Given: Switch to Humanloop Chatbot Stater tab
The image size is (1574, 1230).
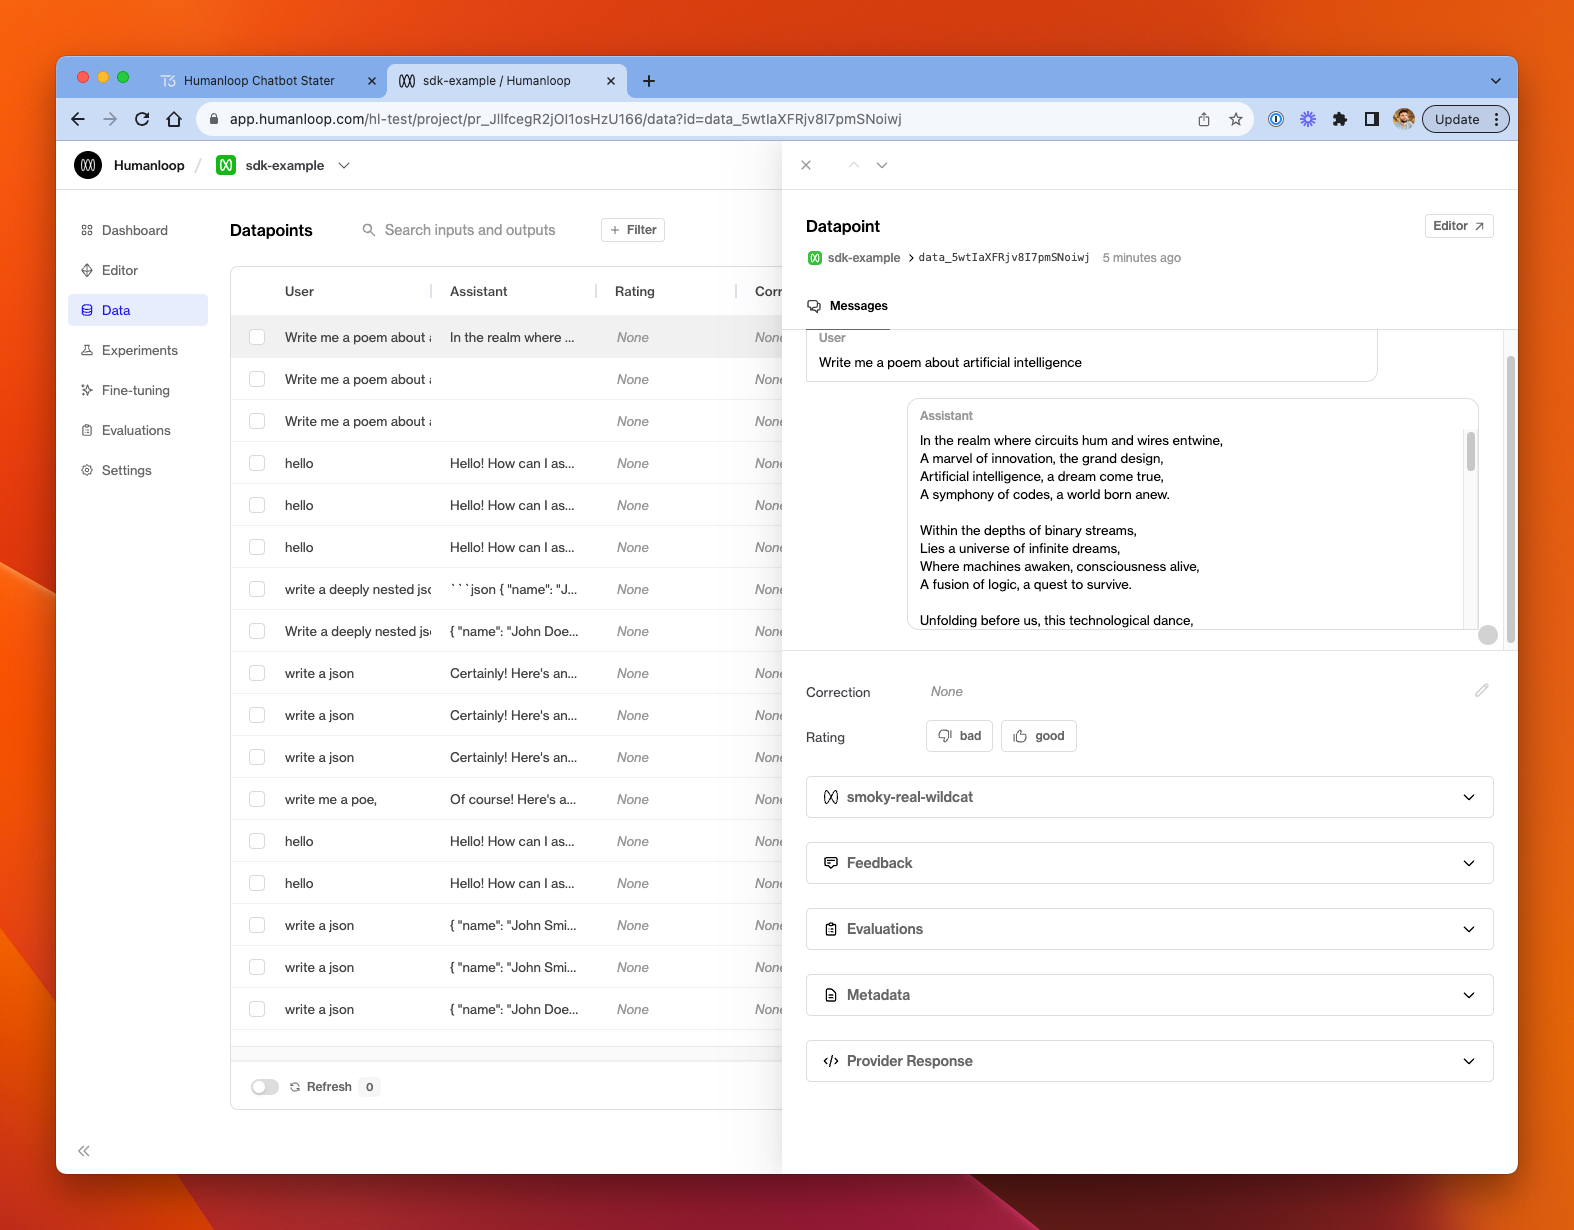Looking at the screenshot, I should point(258,81).
